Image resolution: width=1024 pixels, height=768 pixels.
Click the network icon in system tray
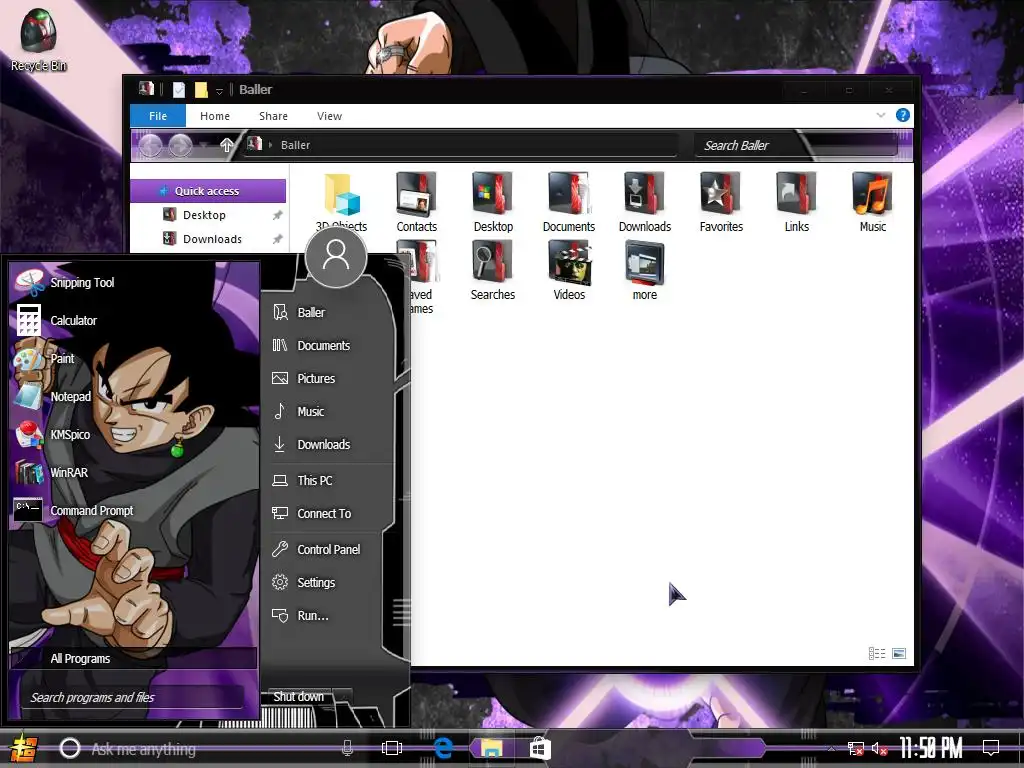pyautogui.click(x=856, y=748)
